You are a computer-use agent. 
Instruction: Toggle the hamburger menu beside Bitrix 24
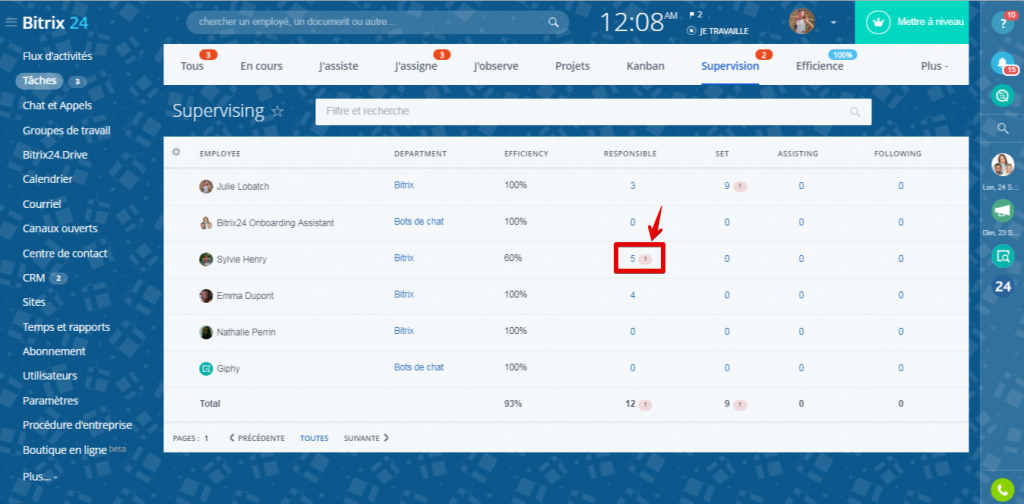[x=10, y=23]
